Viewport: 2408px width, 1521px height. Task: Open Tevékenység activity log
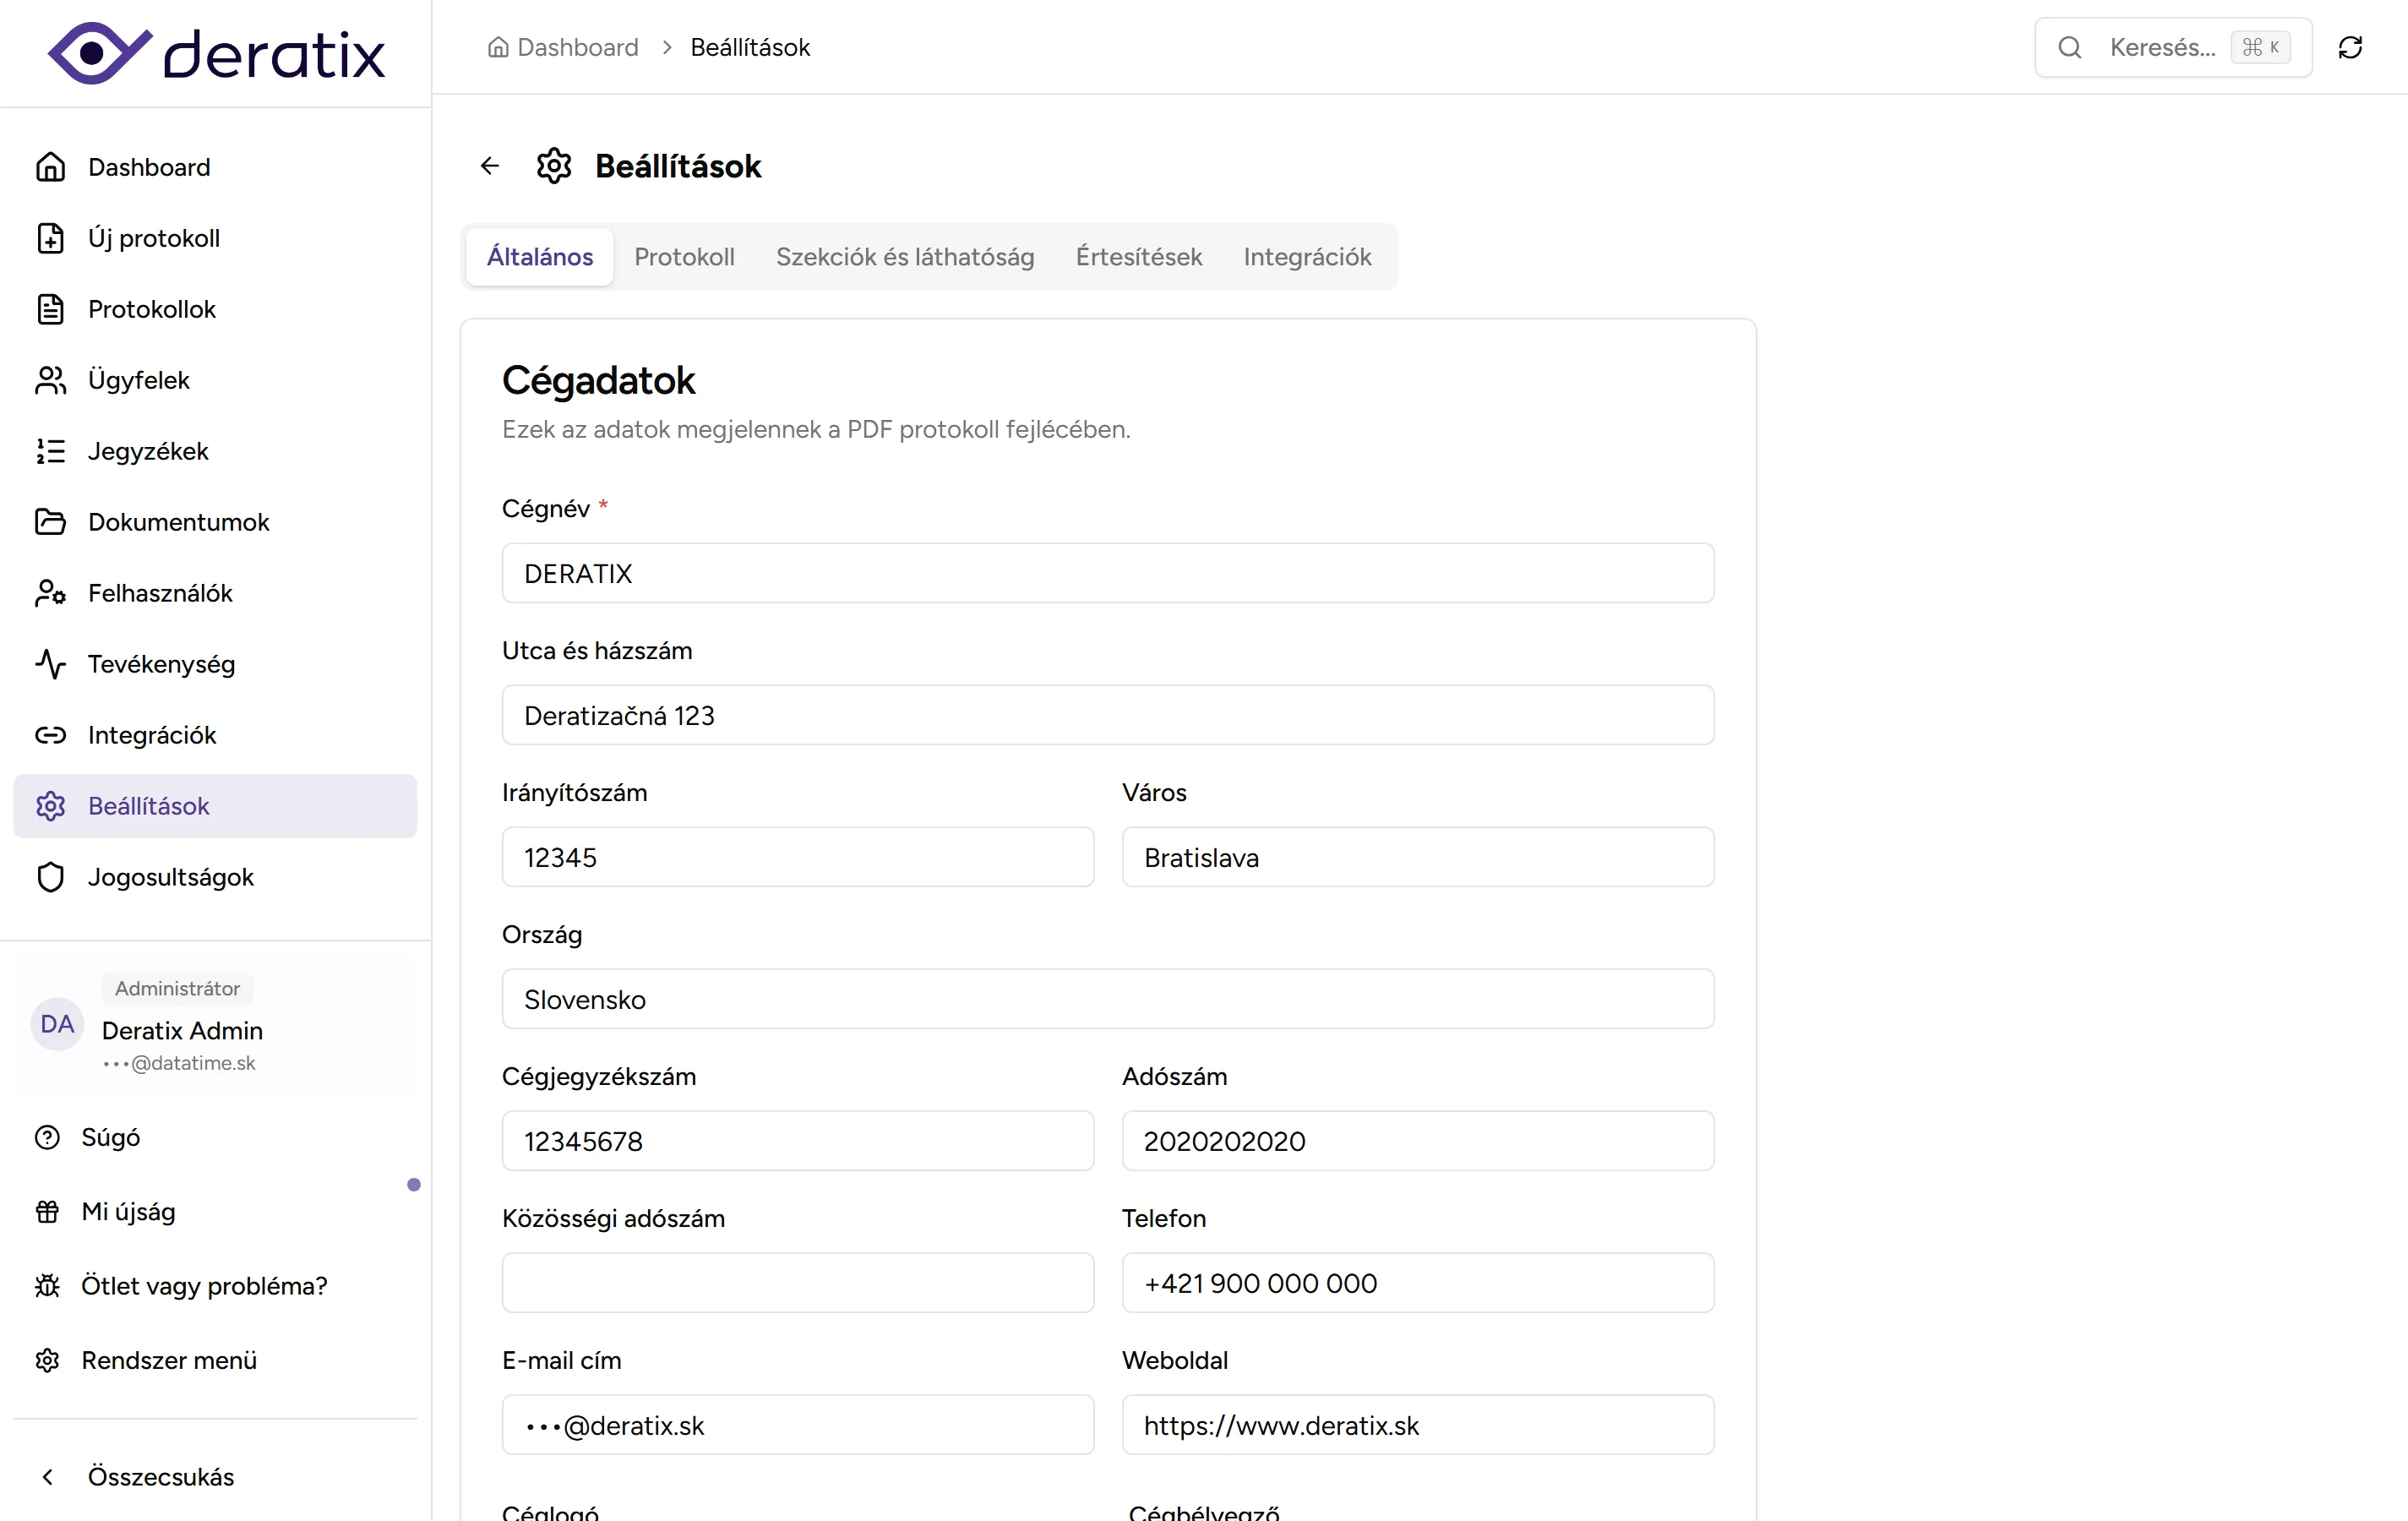[161, 664]
